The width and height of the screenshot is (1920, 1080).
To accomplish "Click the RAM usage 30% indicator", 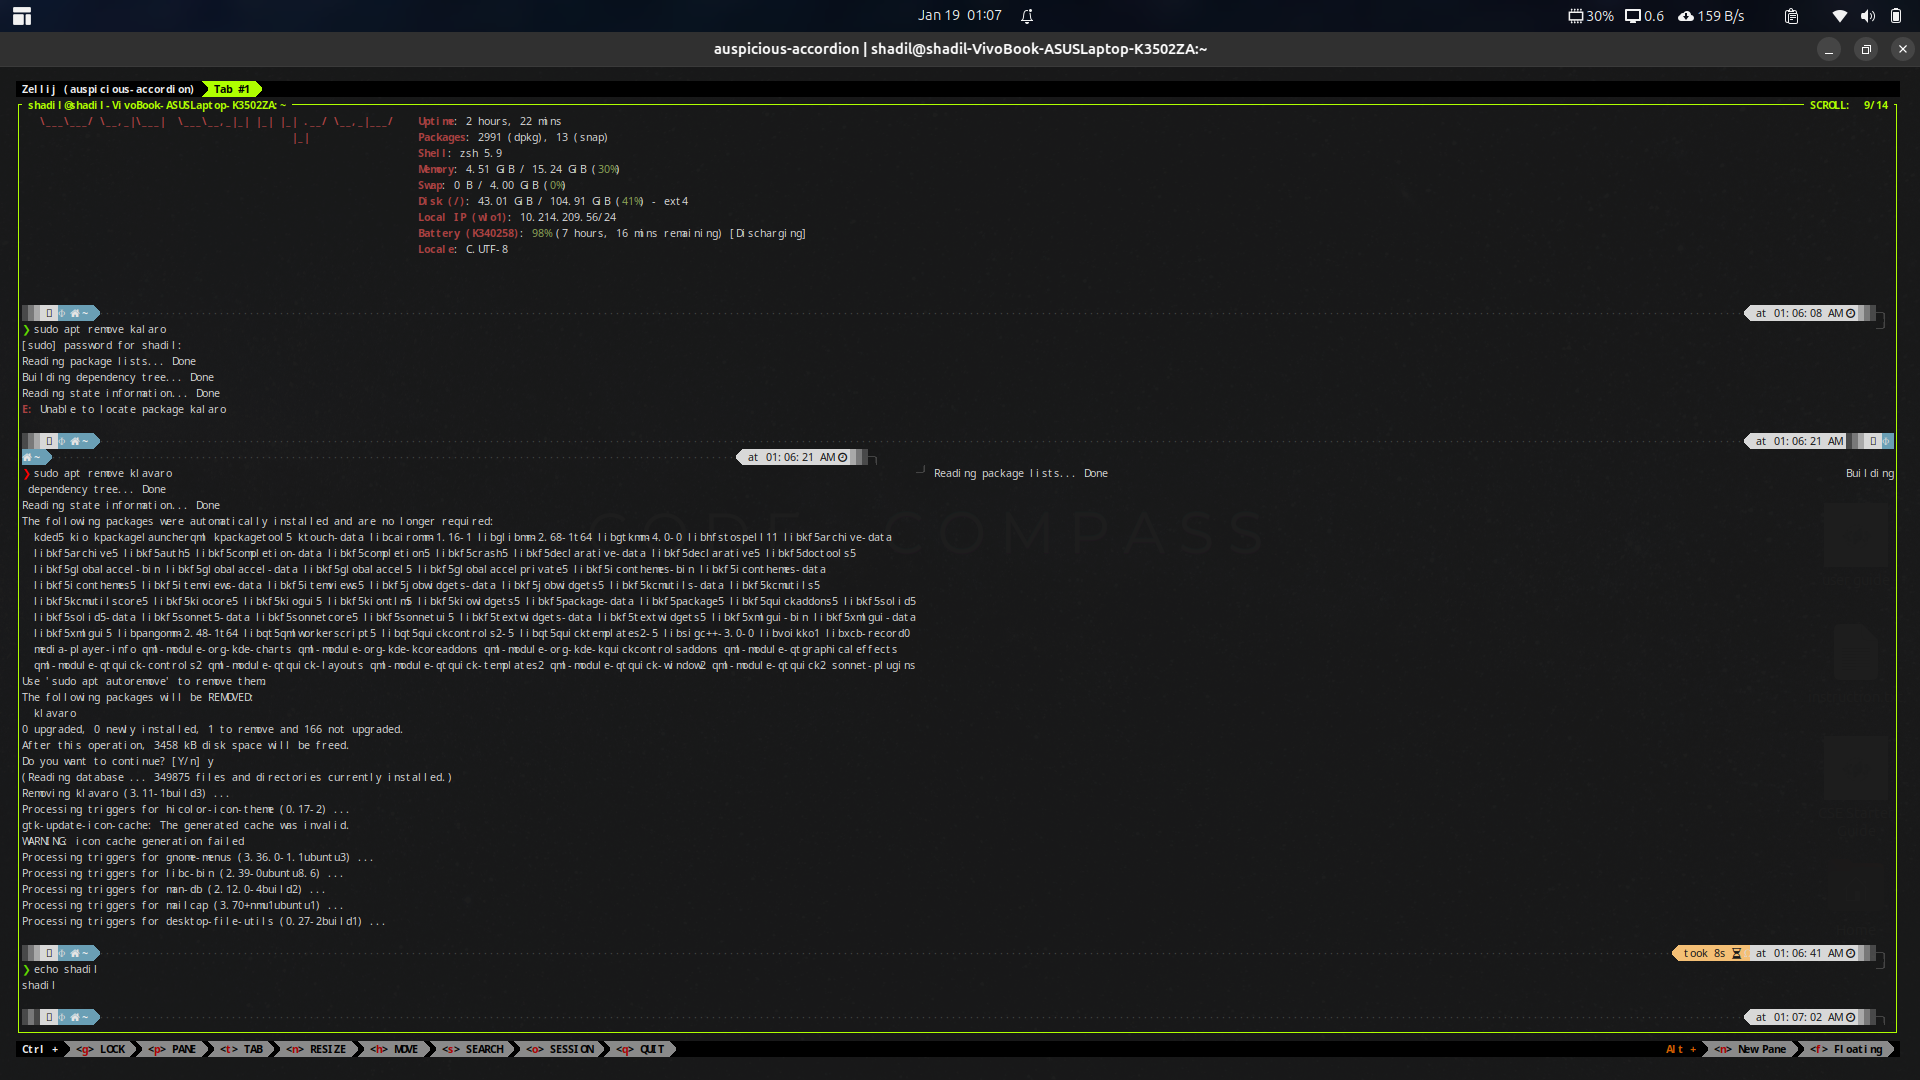I will (1590, 16).
